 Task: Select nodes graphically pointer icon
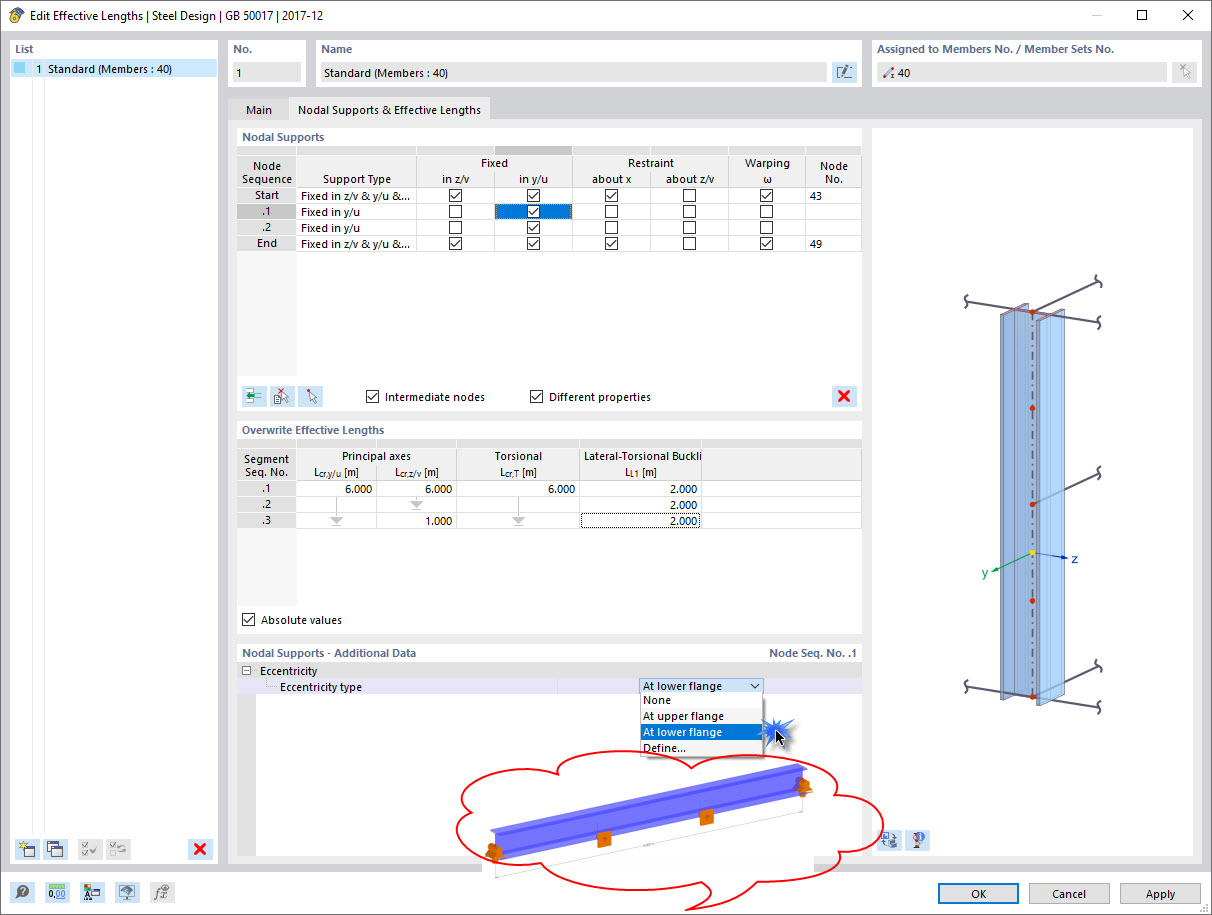point(311,396)
